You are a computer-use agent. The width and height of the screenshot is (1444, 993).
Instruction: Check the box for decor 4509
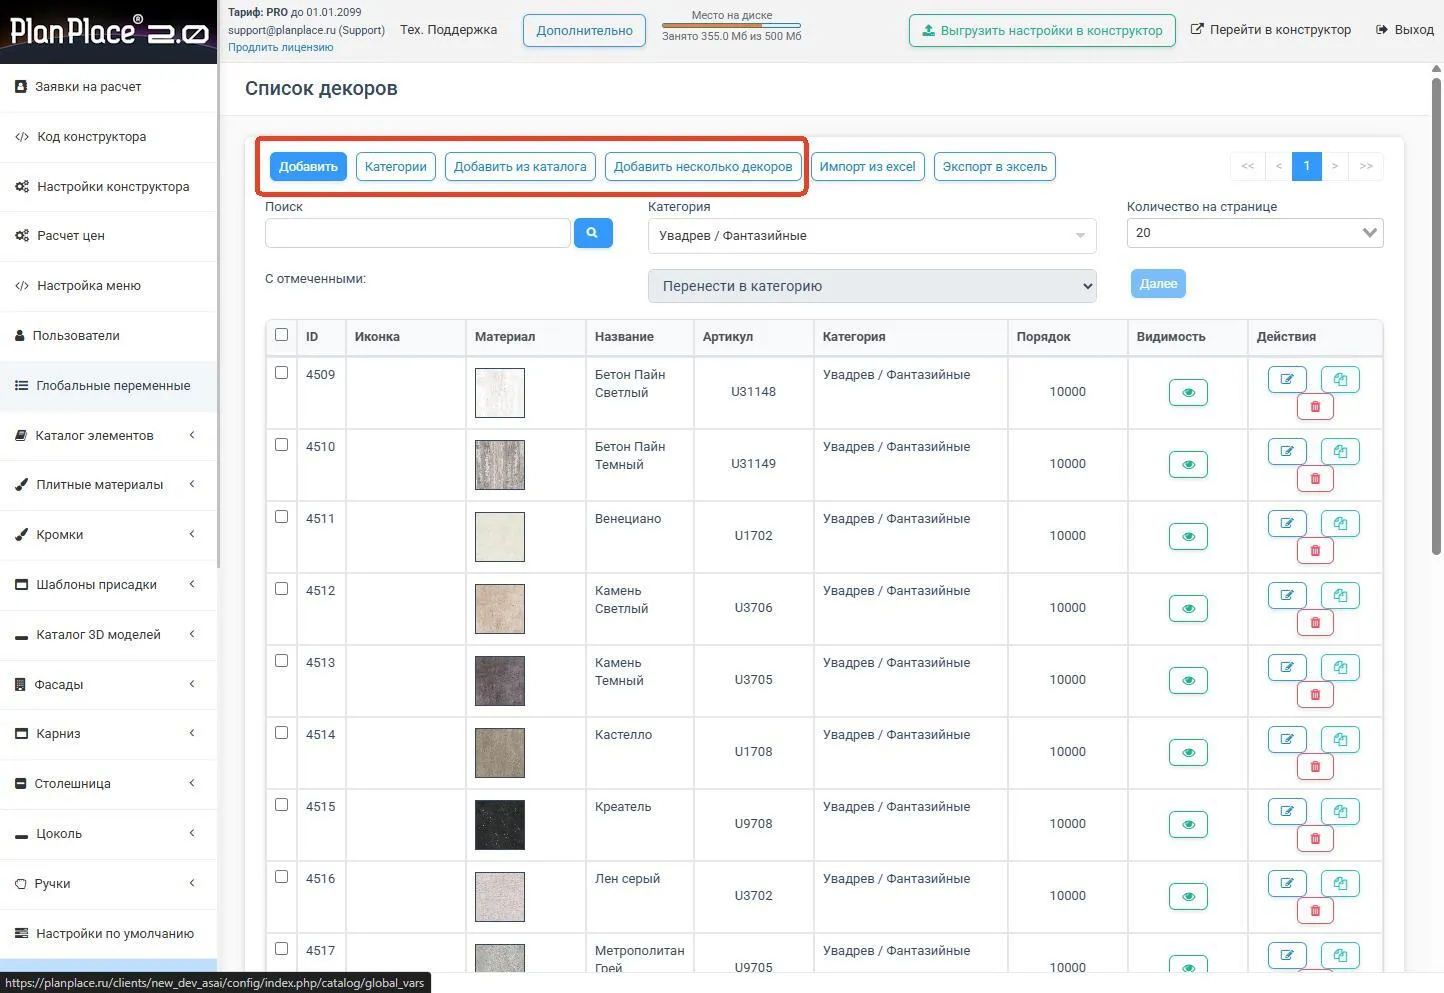click(281, 373)
